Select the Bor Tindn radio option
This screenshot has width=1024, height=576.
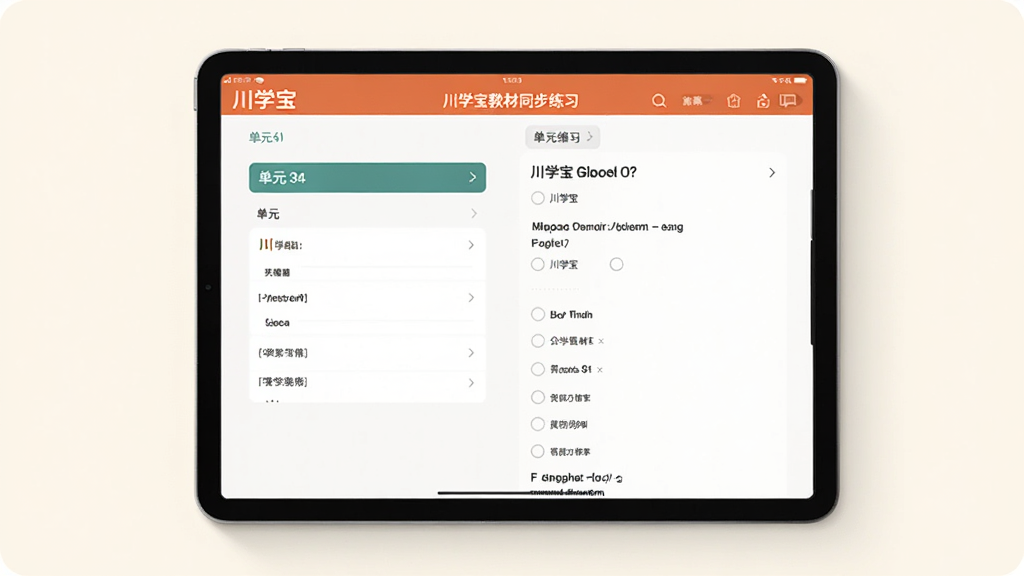[537, 314]
